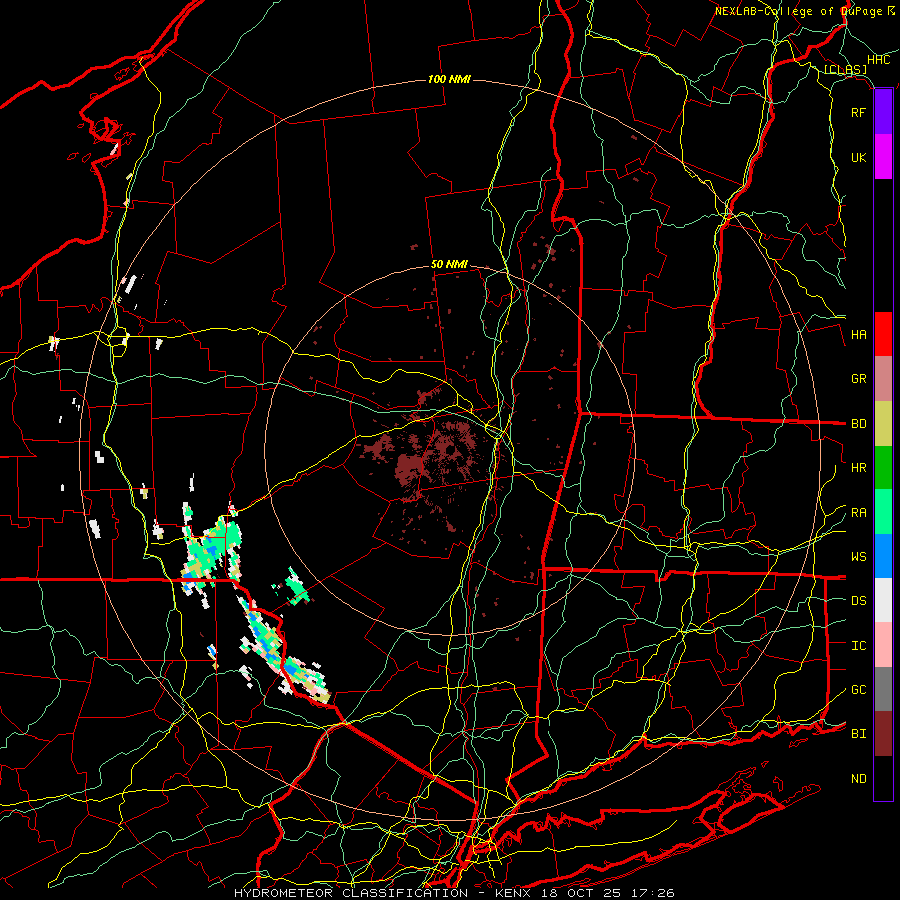The height and width of the screenshot is (900, 900).
Task: Click the NEXLAB-College of DuPage credit text
Action: coord(798,11)
